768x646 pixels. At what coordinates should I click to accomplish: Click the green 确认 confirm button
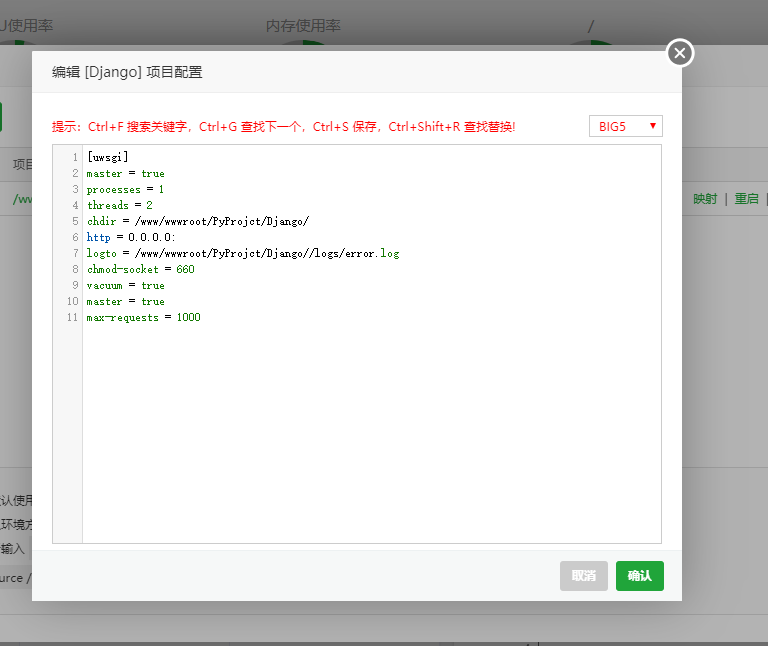640,575
